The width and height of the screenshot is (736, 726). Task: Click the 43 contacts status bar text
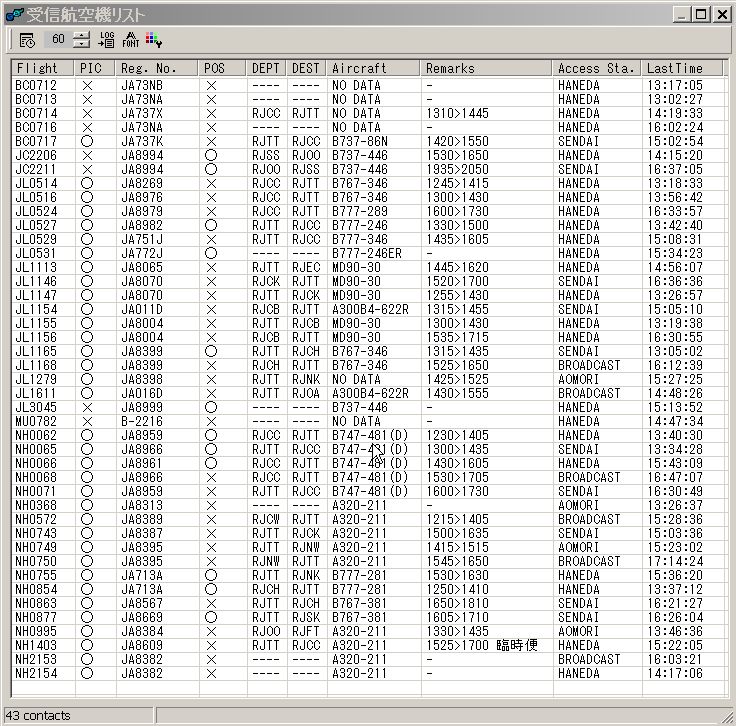pos(38,716)
